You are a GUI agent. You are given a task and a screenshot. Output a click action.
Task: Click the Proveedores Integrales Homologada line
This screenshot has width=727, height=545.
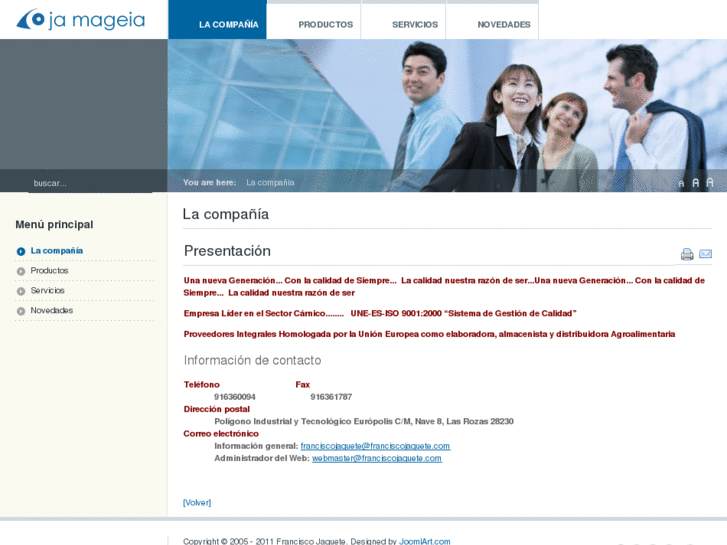click(x=429, y=334)
